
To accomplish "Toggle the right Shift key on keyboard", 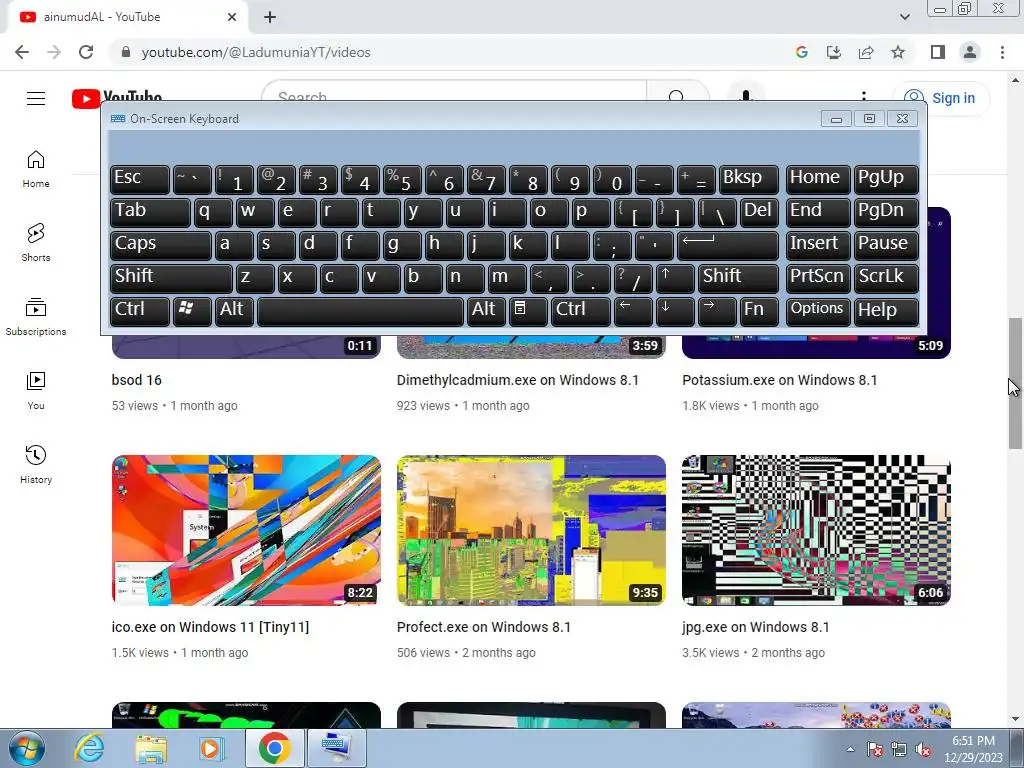I will click(738, 278).
